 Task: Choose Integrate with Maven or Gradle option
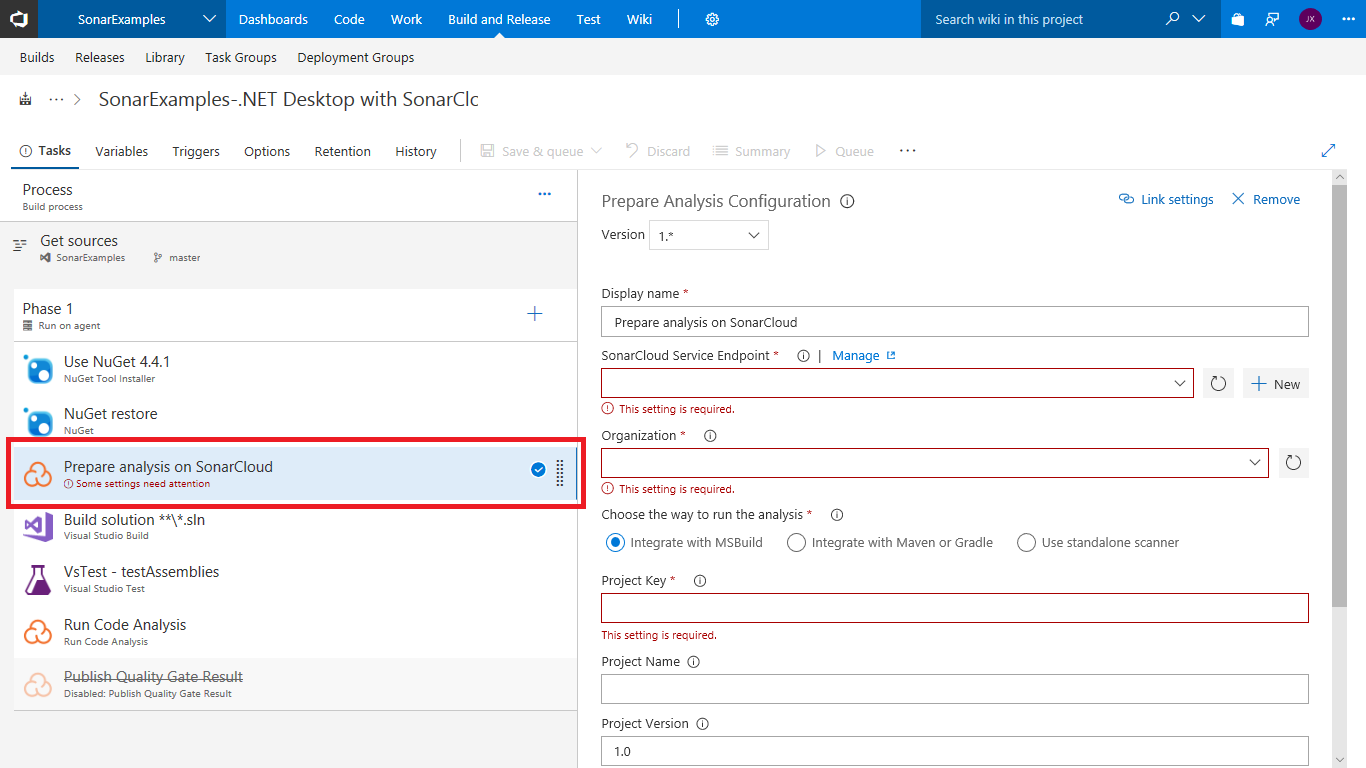796,543
